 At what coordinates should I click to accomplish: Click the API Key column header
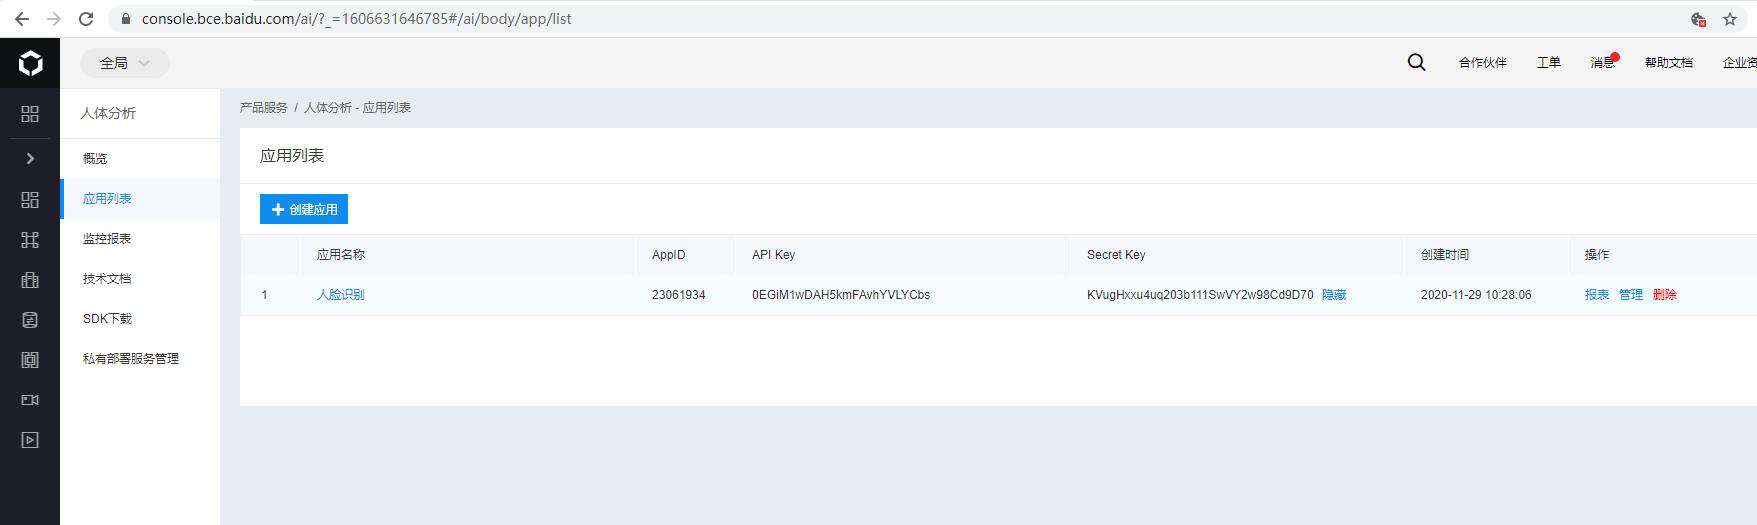(774, 255)
